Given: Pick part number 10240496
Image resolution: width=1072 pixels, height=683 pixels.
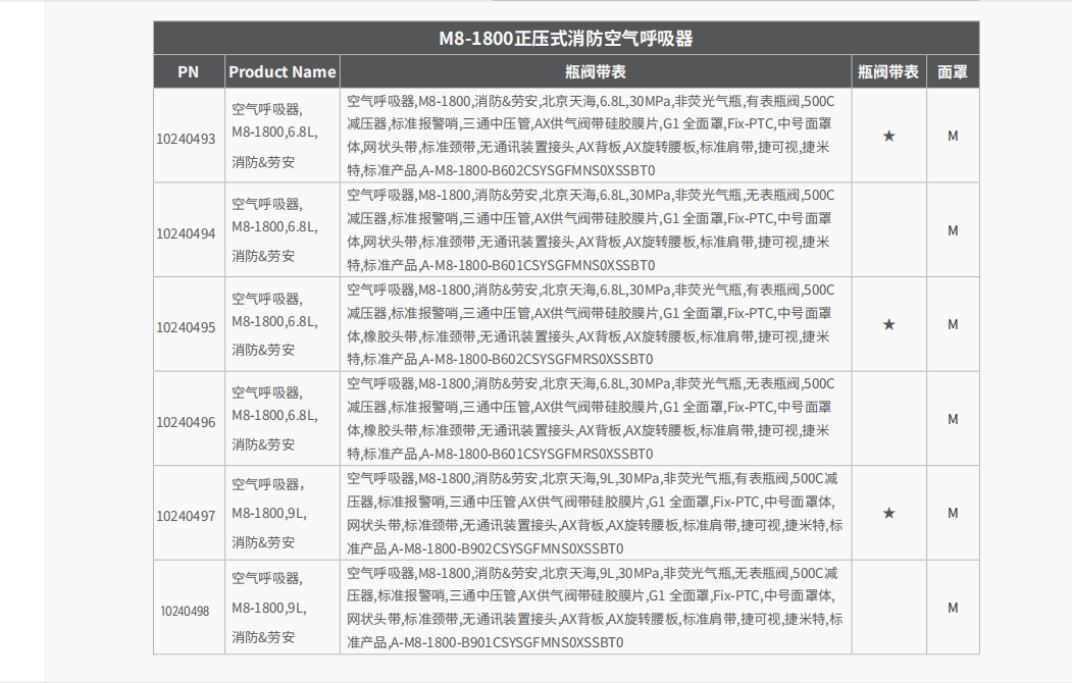Looking at the screenshot, I should pos(186,422).
